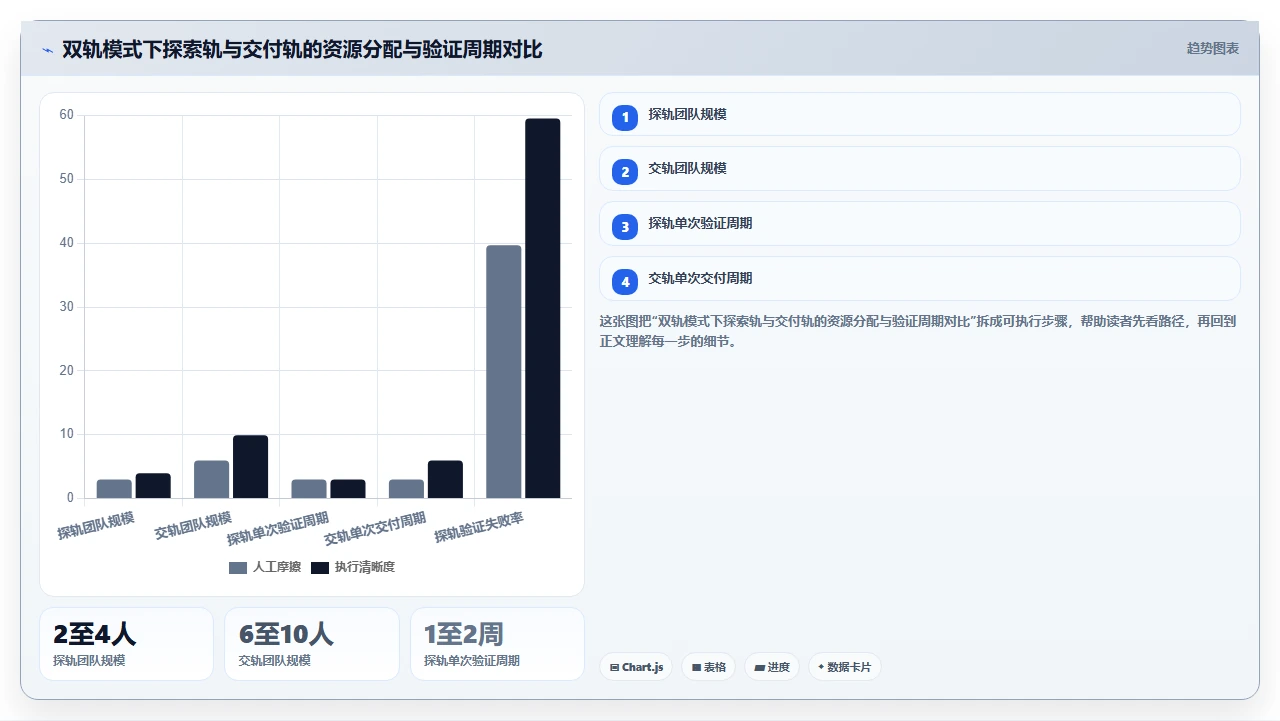
Task: Select the 表格 tag
Action: click(709, 667)
